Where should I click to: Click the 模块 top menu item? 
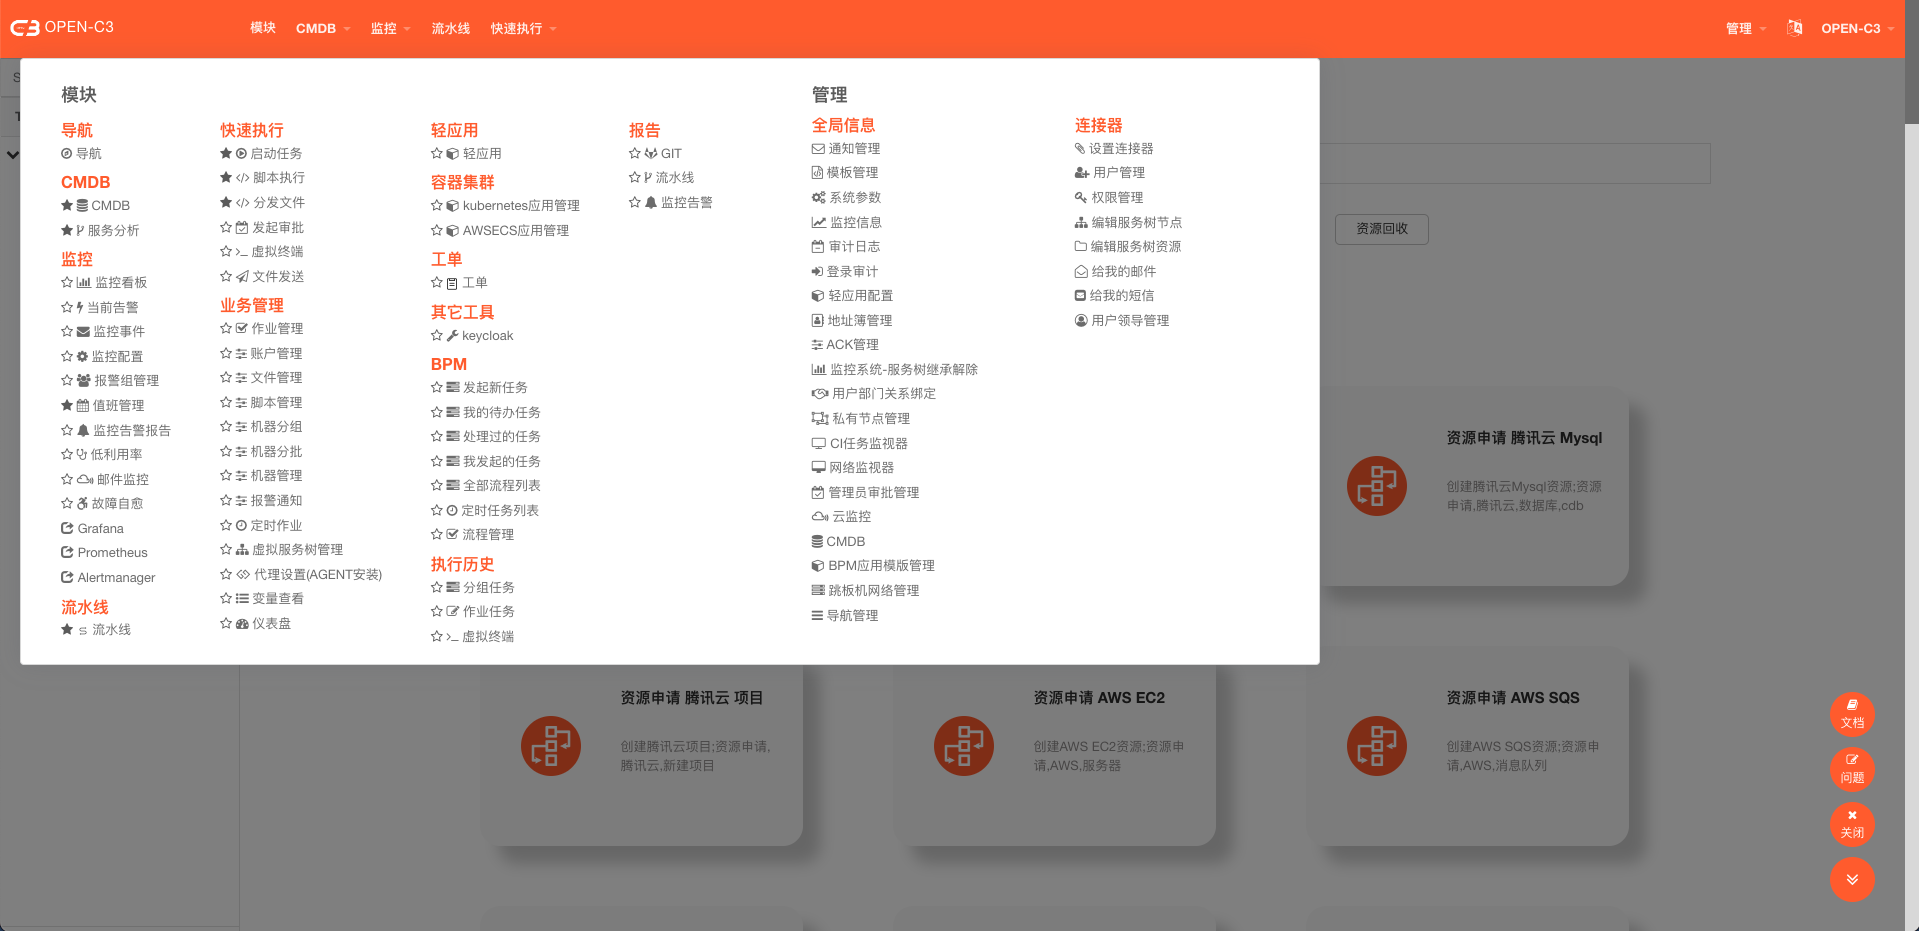click(263, 28)
